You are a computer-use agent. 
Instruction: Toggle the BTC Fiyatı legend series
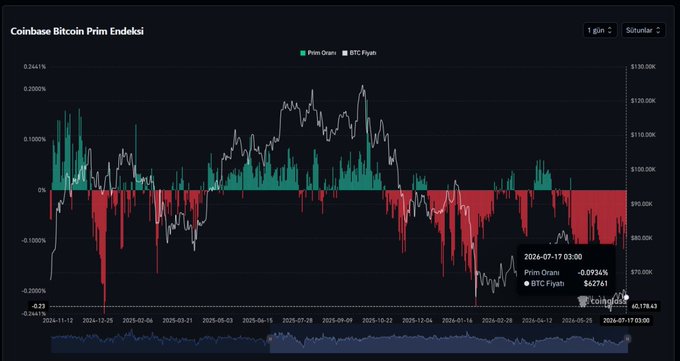(359, 53)
